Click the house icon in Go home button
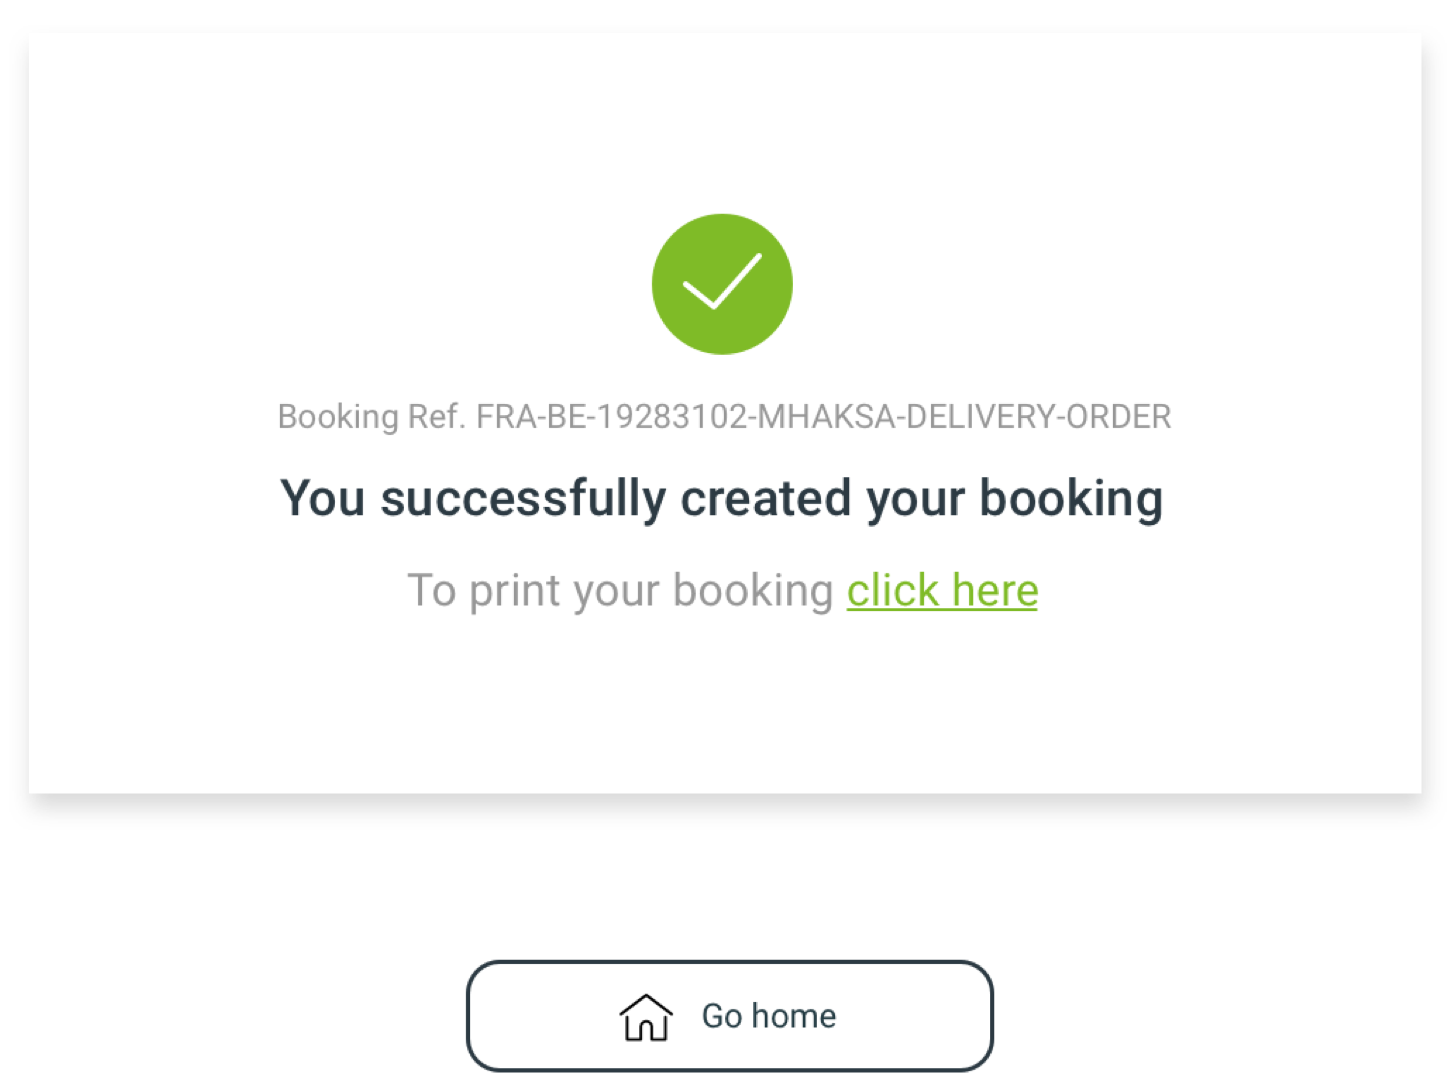1452x1089 pixels. pyautogui.click(x=646, y=1017)
